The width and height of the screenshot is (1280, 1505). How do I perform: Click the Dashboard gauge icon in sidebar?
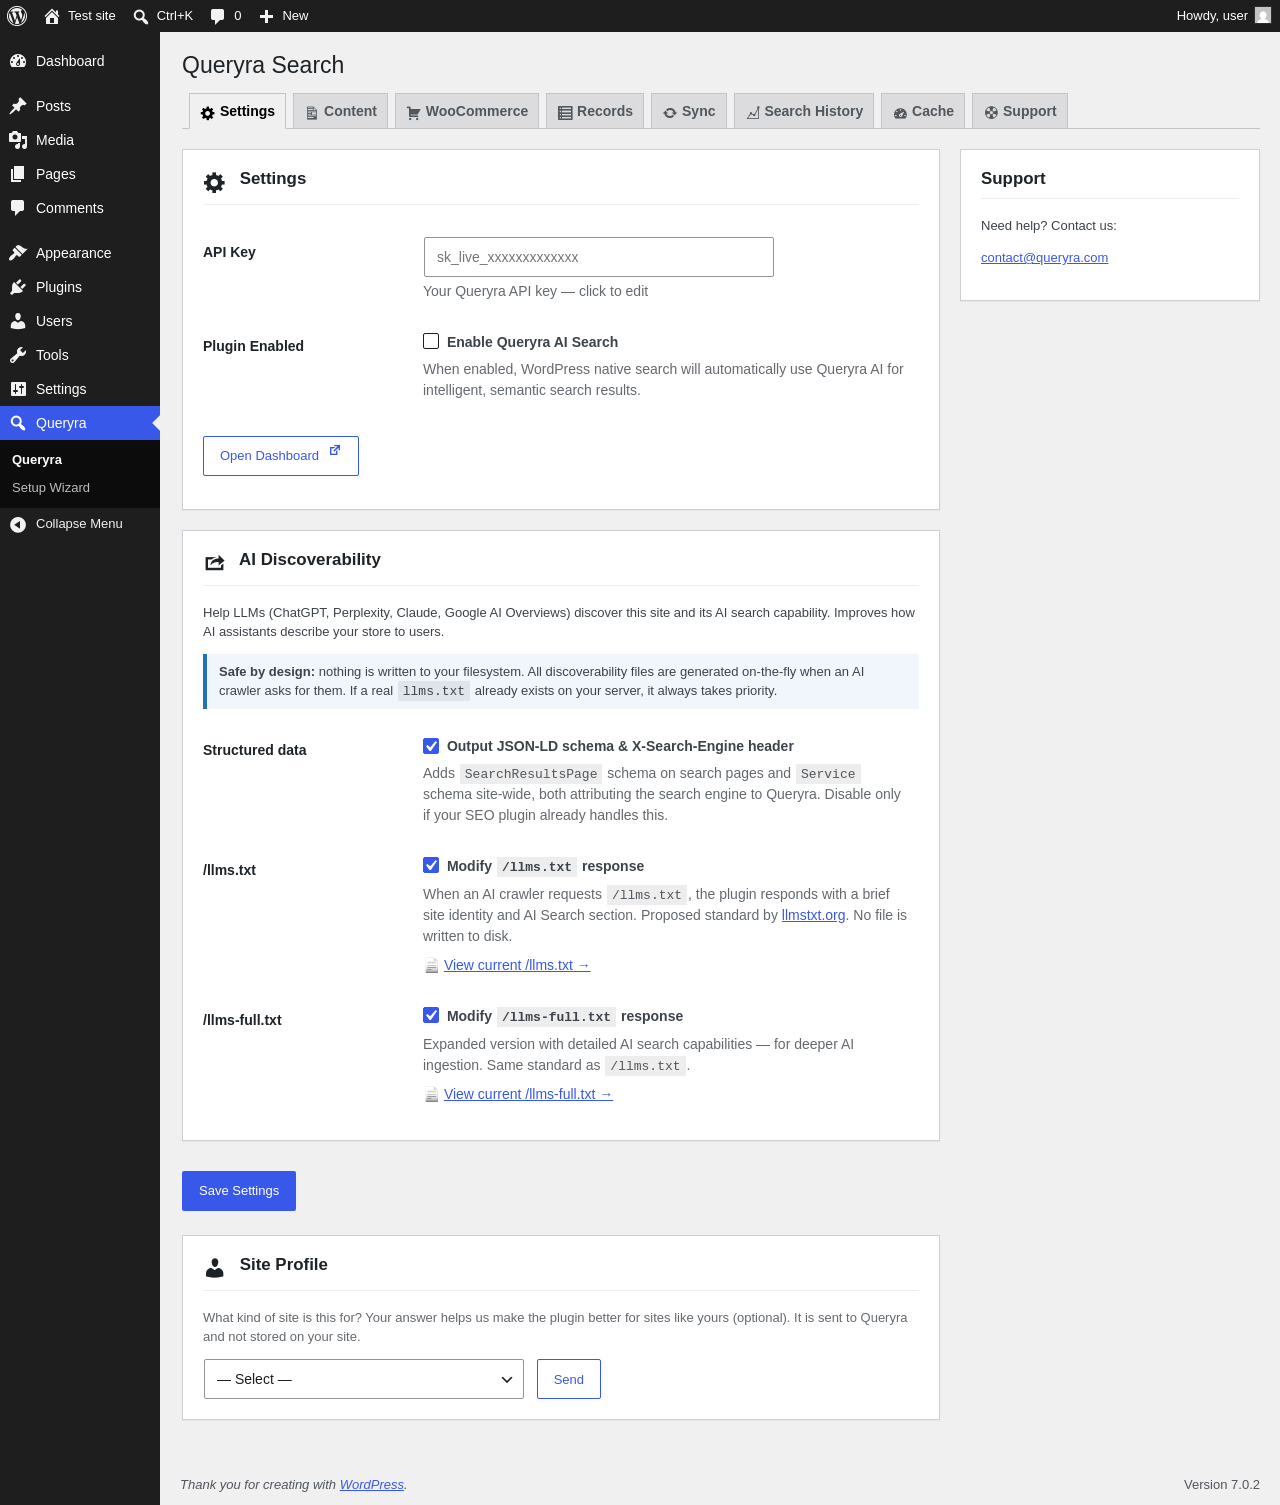coord(18,61)
